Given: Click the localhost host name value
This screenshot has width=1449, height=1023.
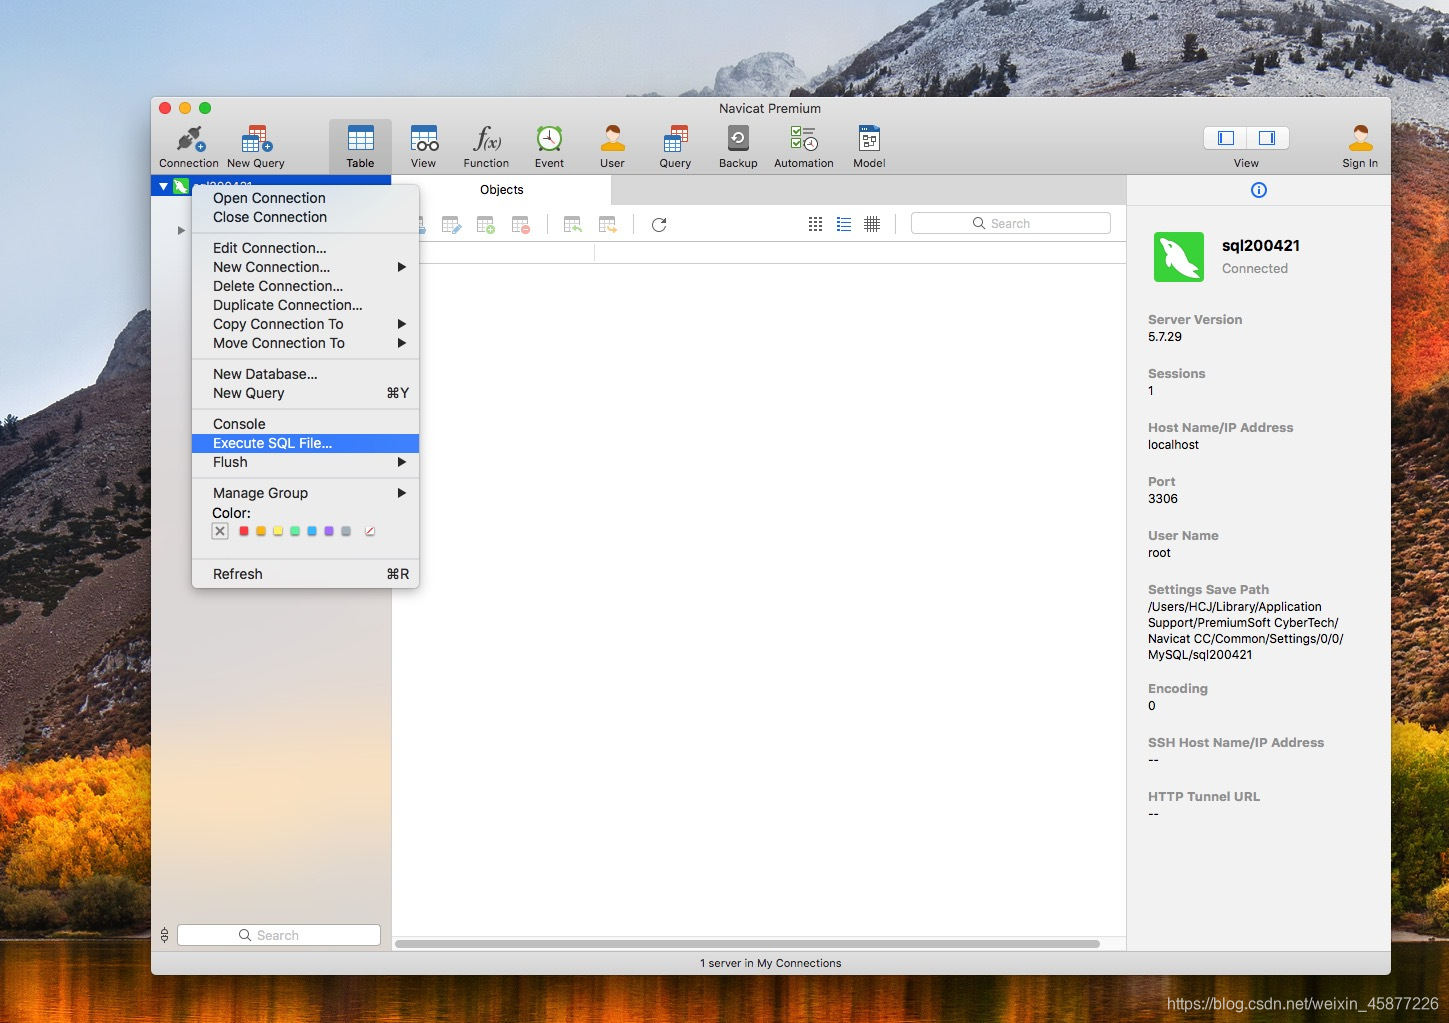Looking at the screenshot, I should point(1173,445).
